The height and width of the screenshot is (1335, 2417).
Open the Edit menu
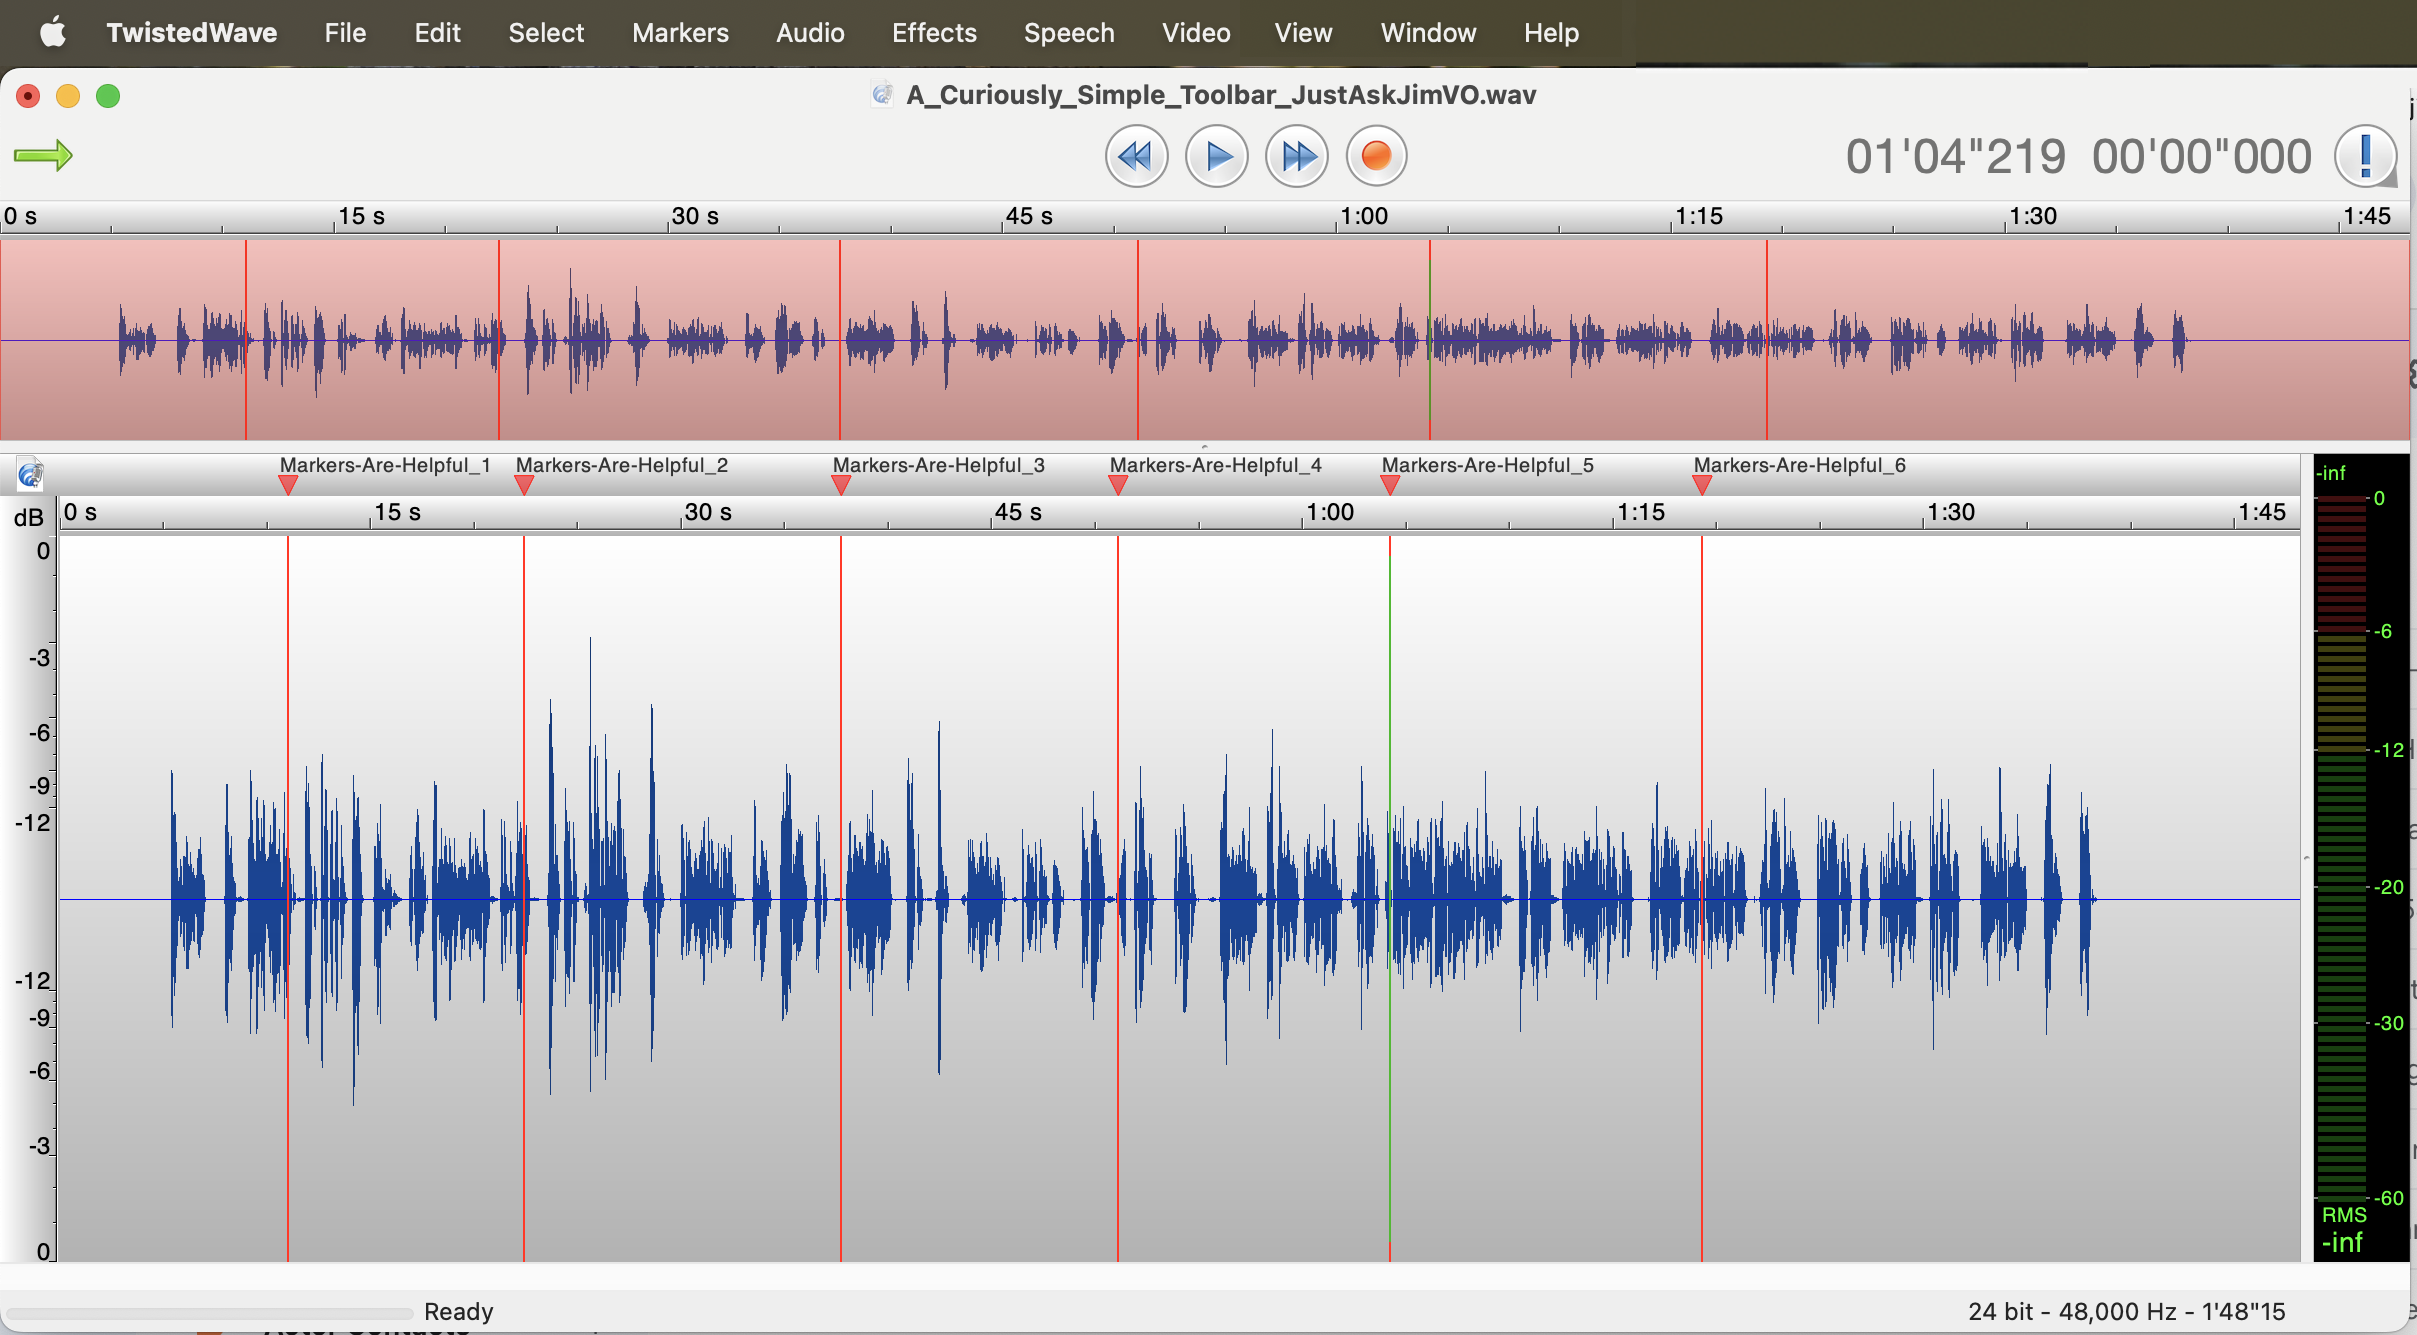pos(438,33)
